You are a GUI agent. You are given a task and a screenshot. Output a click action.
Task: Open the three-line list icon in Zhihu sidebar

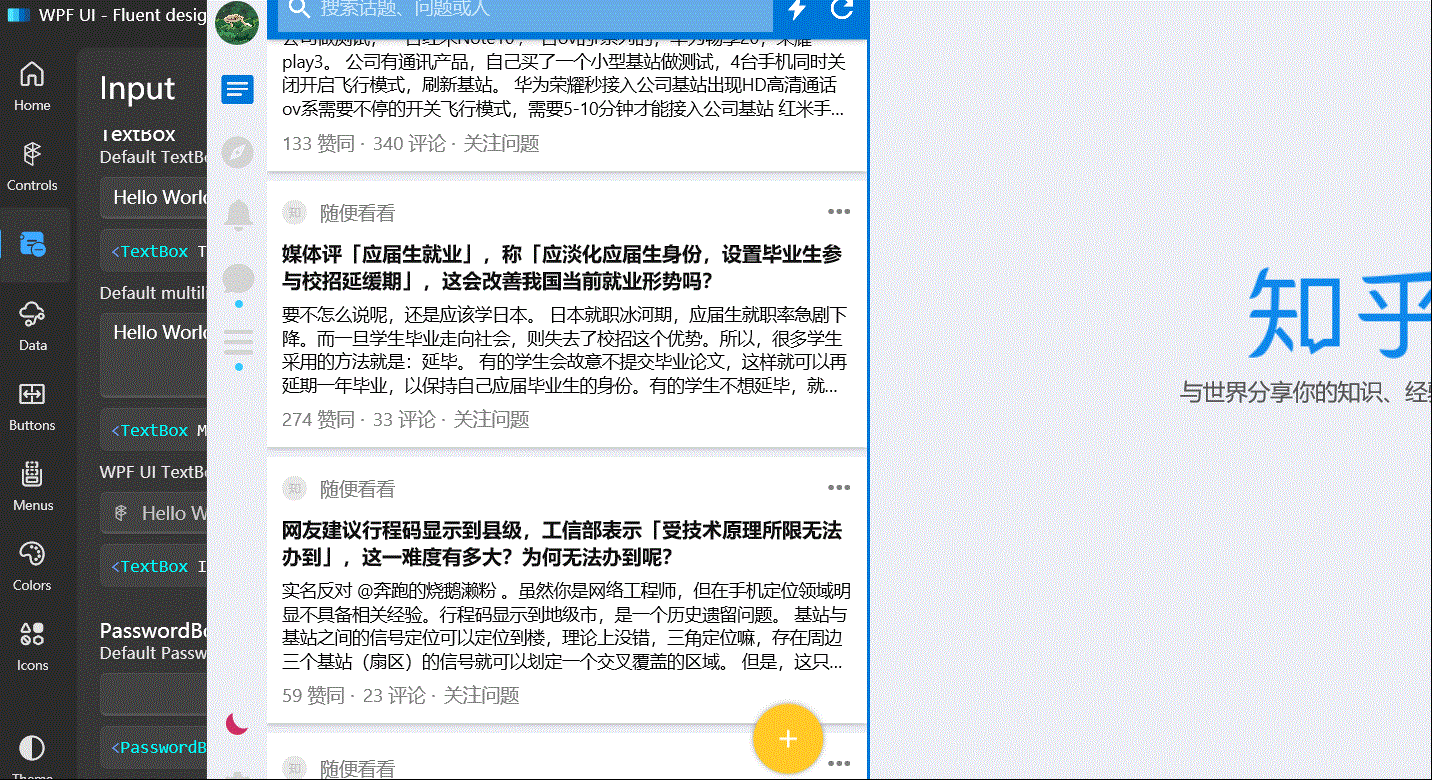(x=238, y=342)
